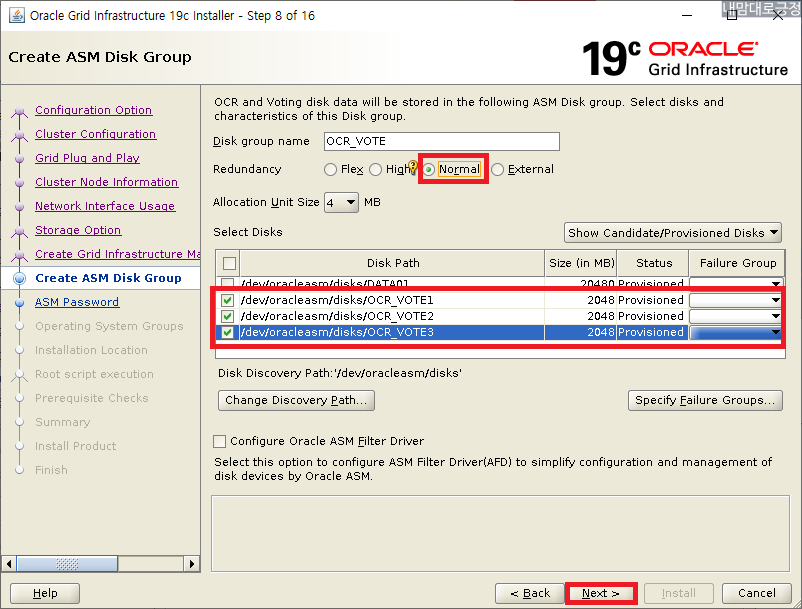
Task: Click the Cancel button
Action: [x=756, y=593]
